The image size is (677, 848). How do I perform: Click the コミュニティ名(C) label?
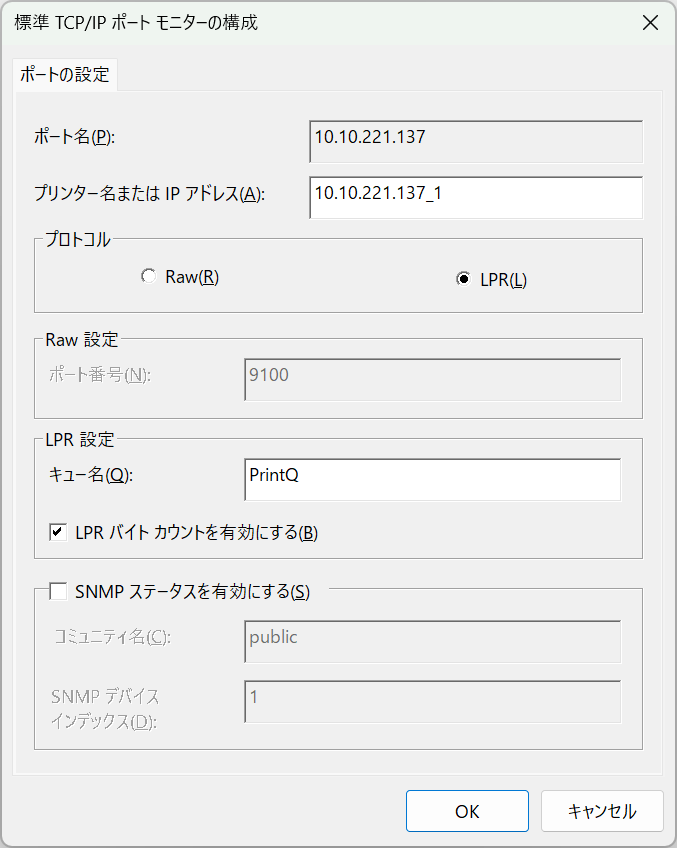[110, 638]
